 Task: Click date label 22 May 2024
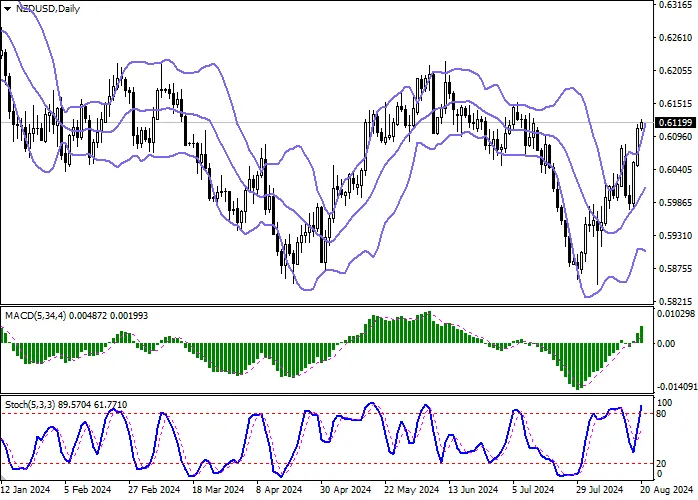coord(411,490)
